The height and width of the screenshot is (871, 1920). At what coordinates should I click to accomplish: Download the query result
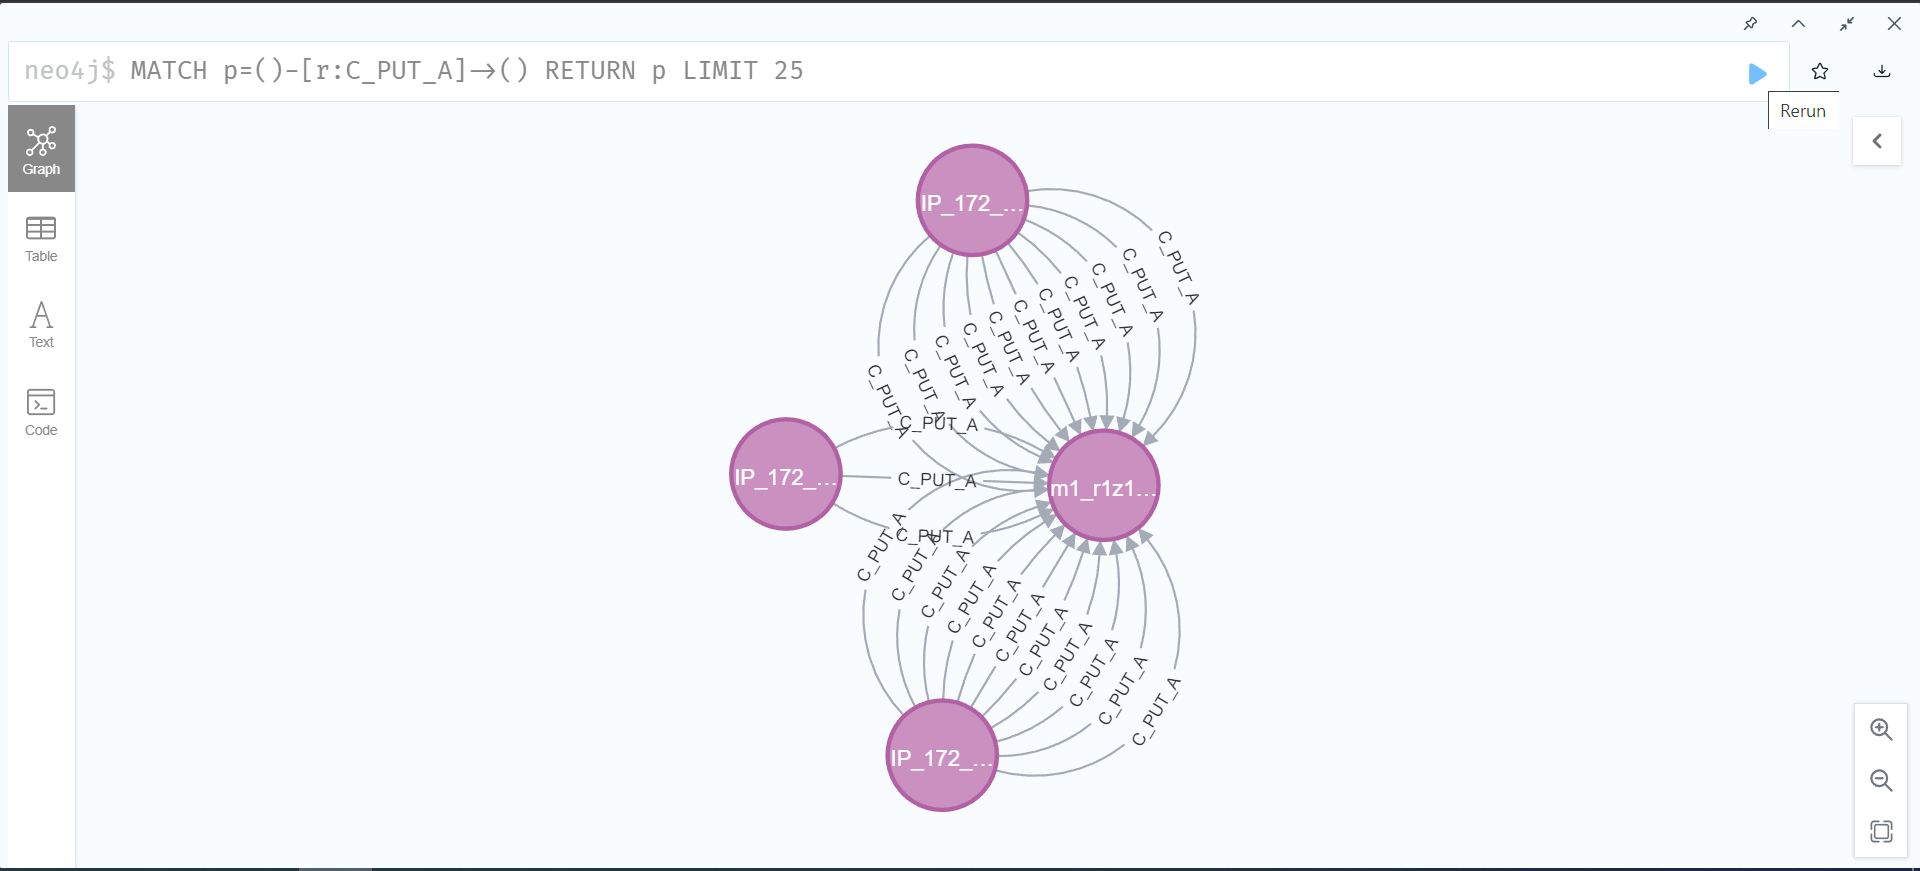pyautogui.click(x=1882, y=71)
